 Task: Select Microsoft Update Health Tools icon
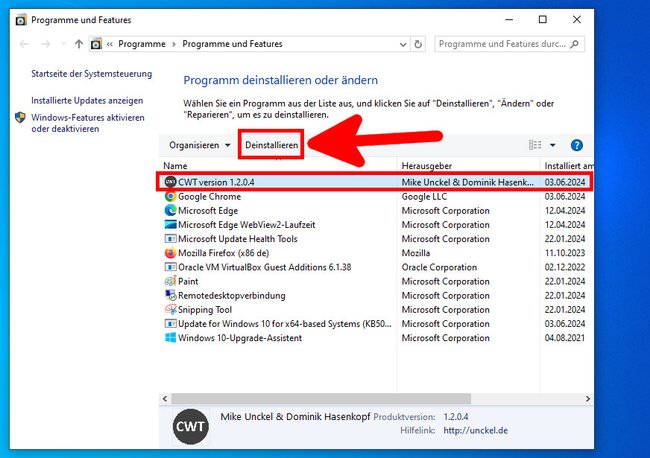pyautogui.click(x=170, y=239)
